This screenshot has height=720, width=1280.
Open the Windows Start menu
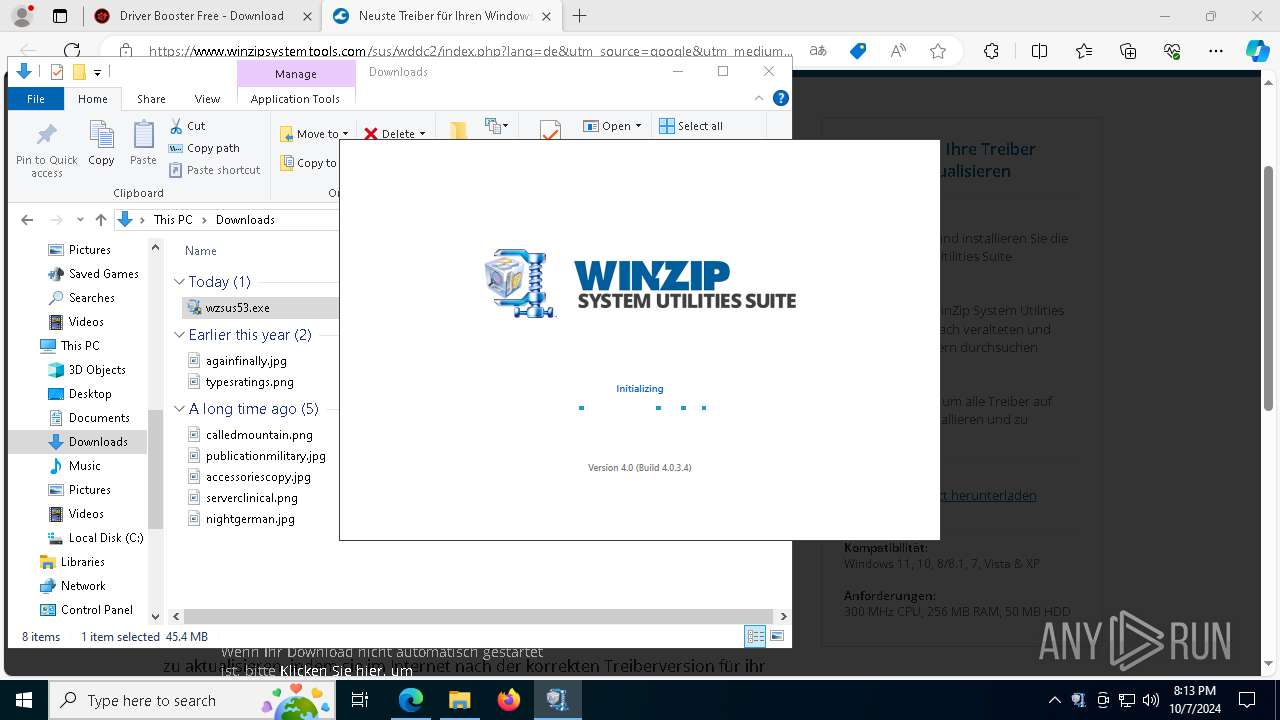[23, 700]
